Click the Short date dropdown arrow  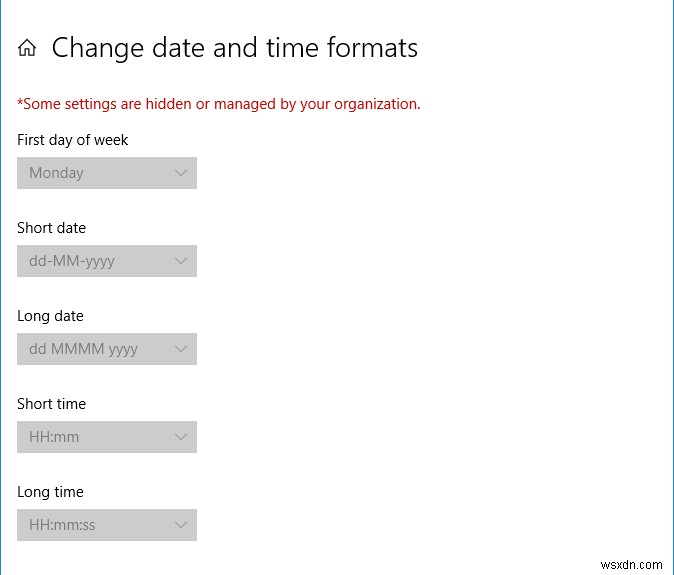pos(181,261)
